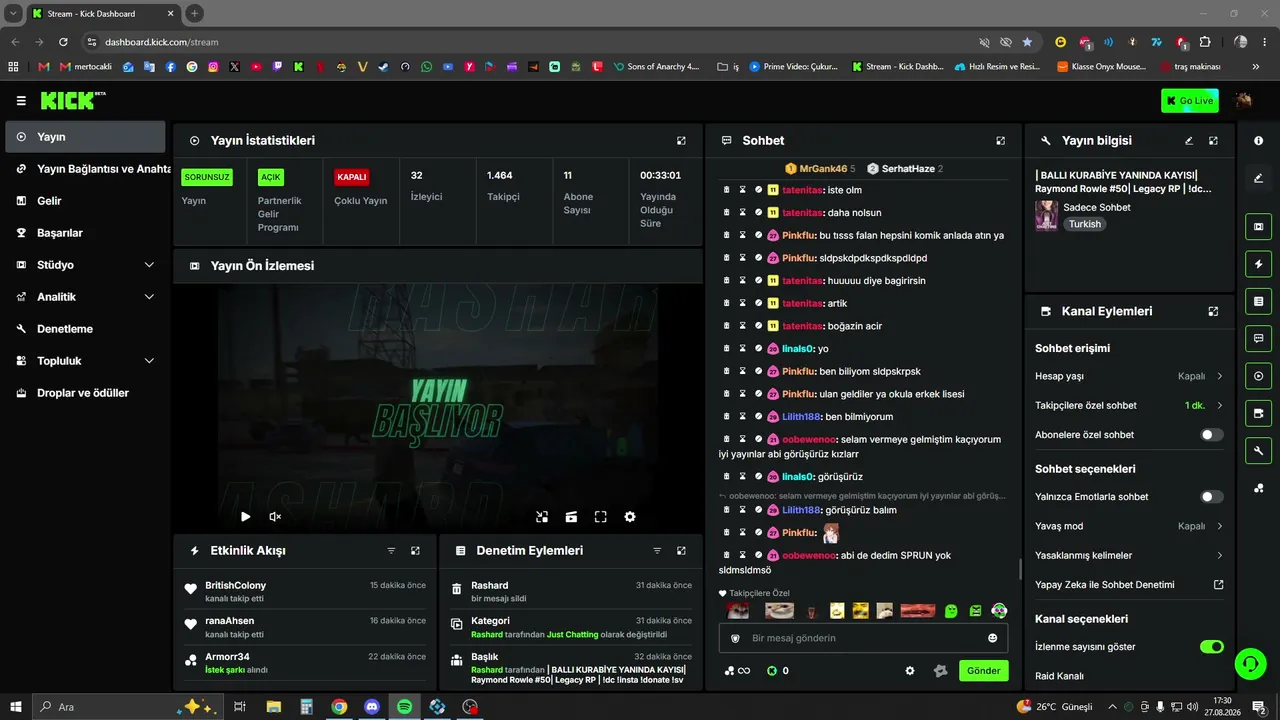Filter the Denetim Eylemleri list
Image resolution: width=1280 pixels, height=720 pixels.
[657, 551]
